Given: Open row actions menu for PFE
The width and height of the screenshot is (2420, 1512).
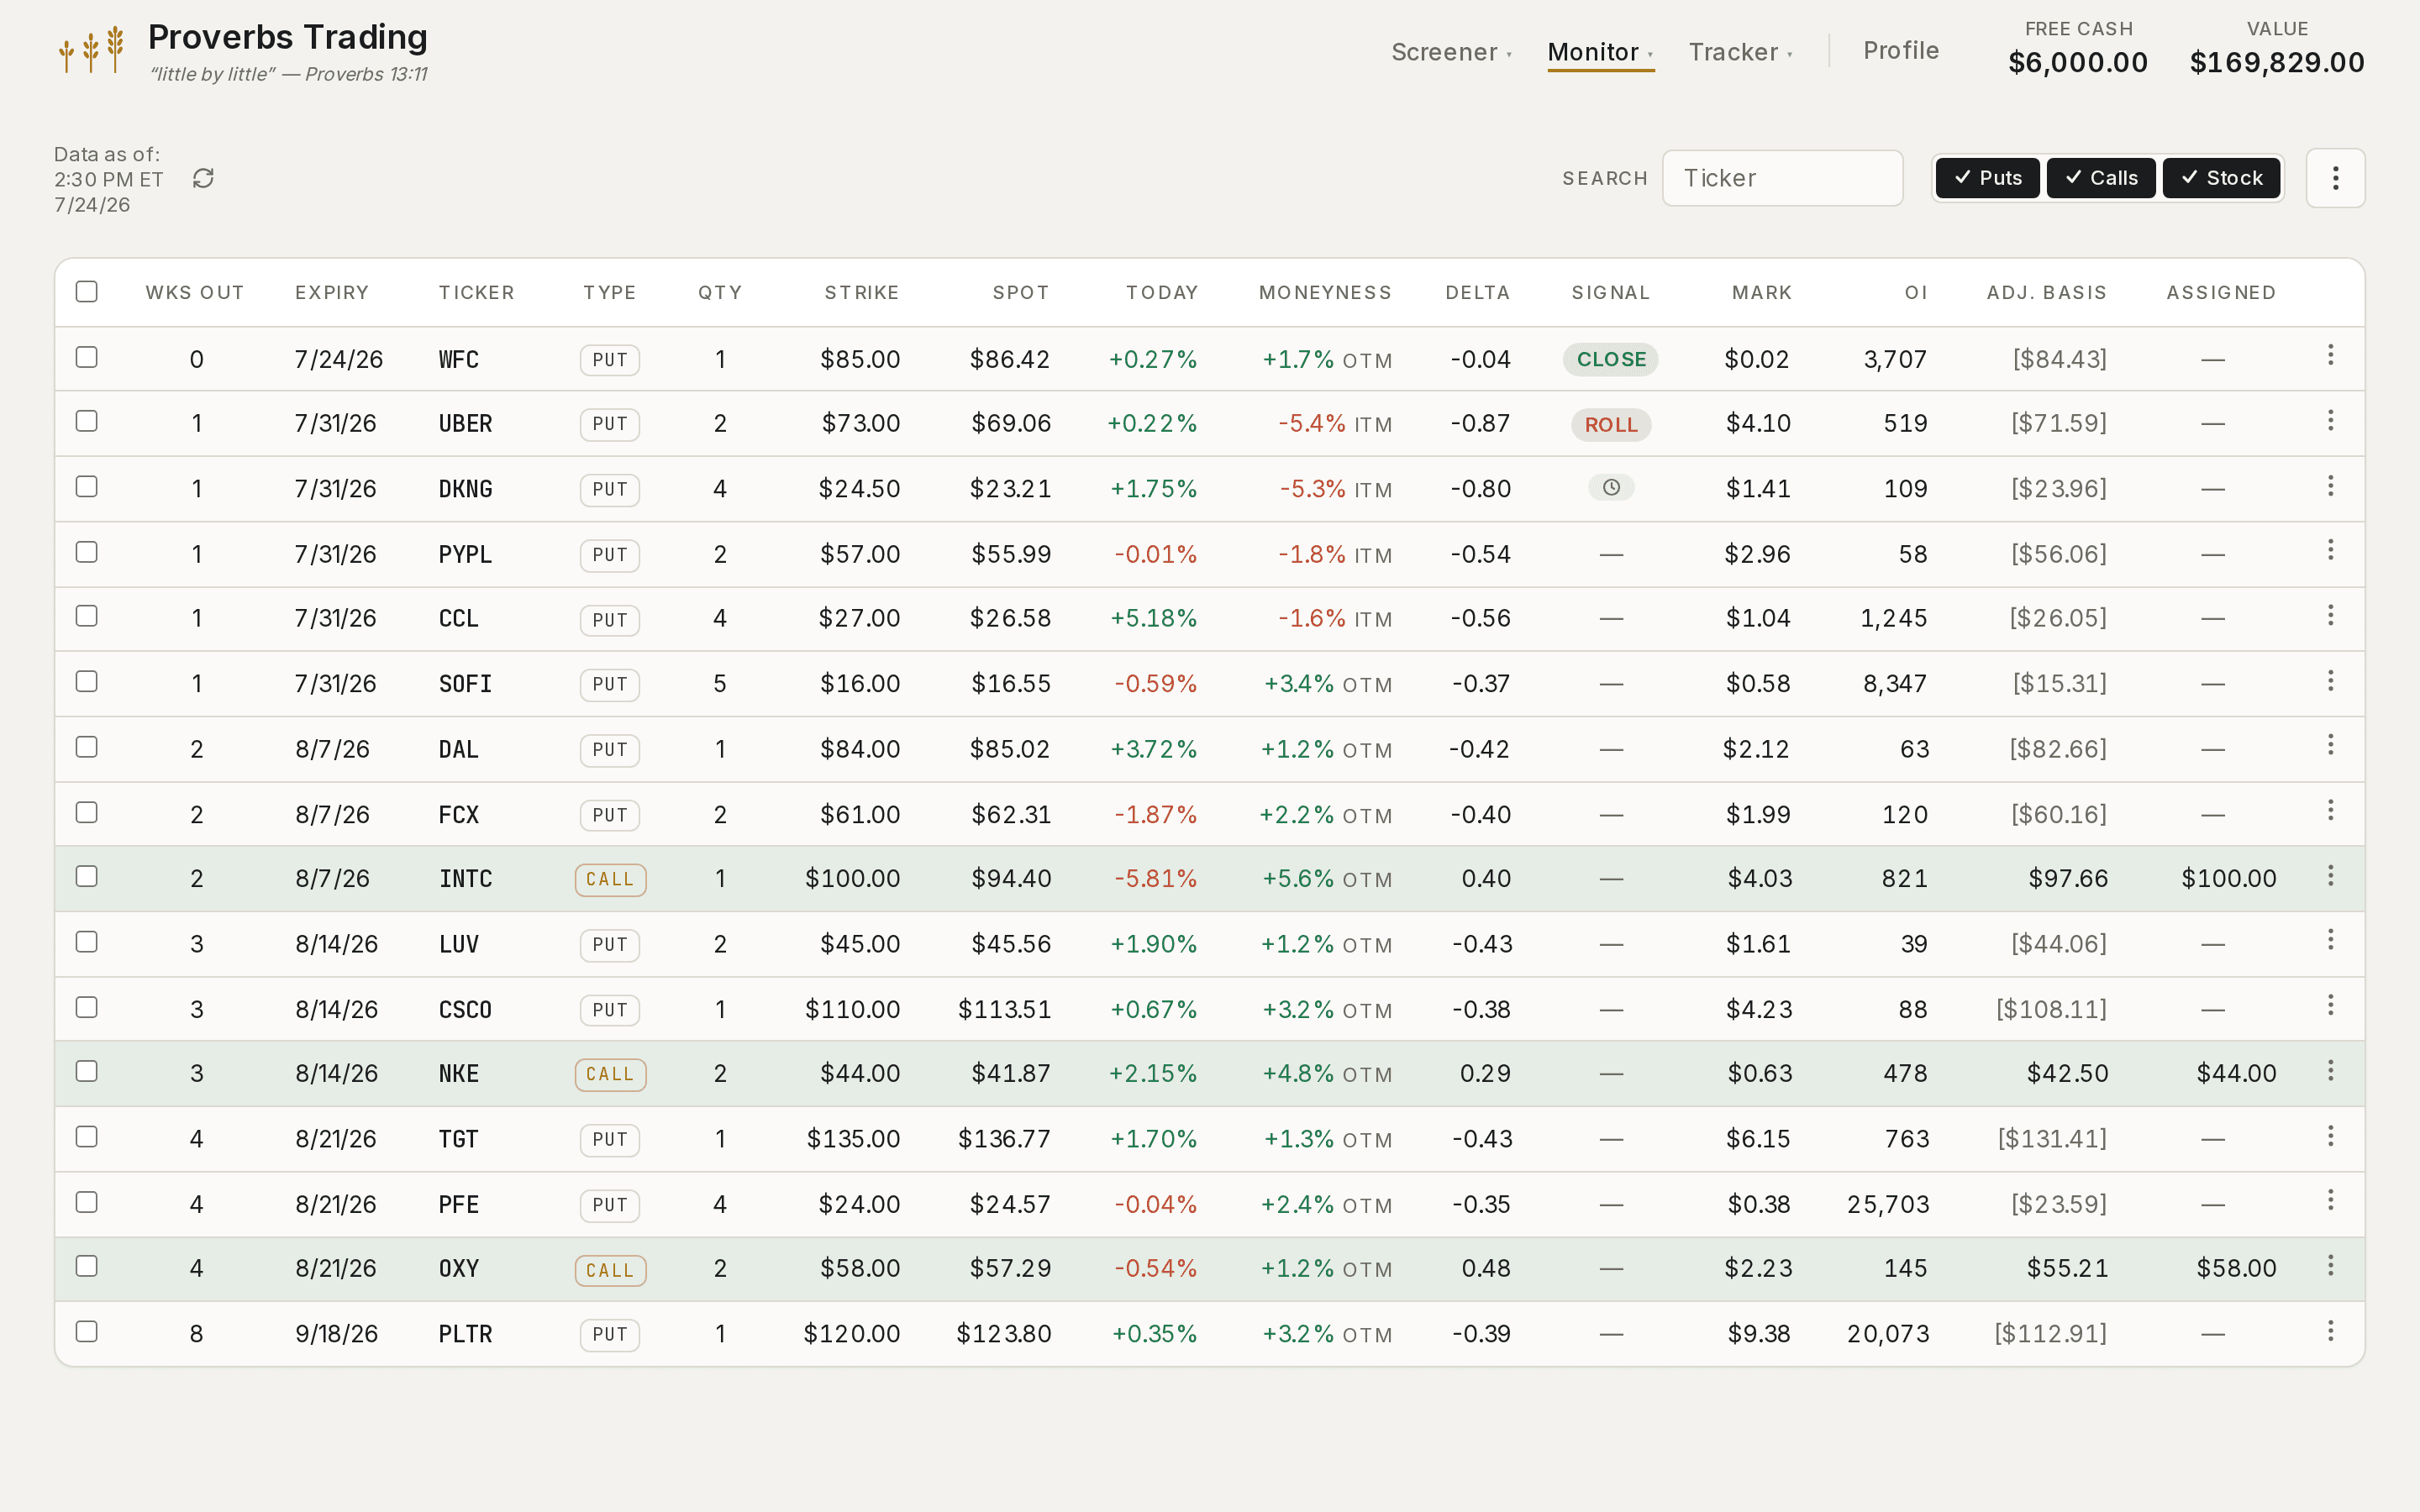Looking at the screenshot, I should 2330,1201.
